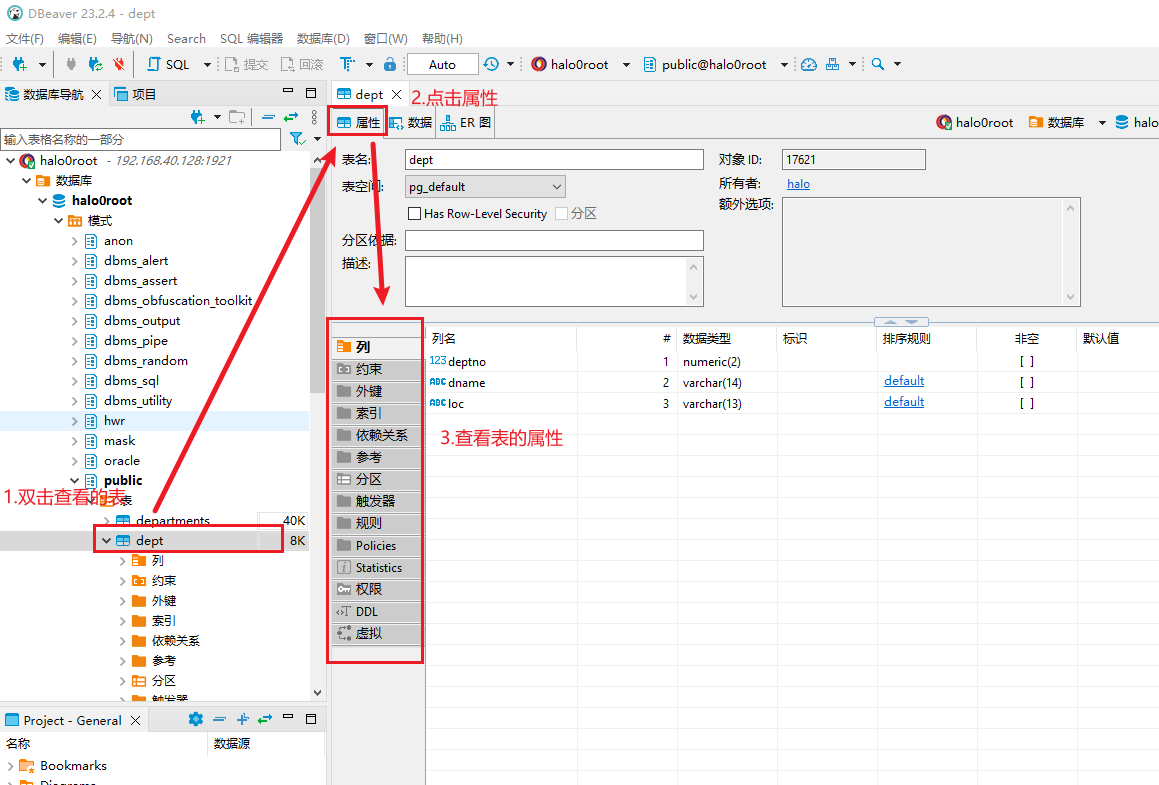Click default collation link for dname

click(x=904, y=381)
